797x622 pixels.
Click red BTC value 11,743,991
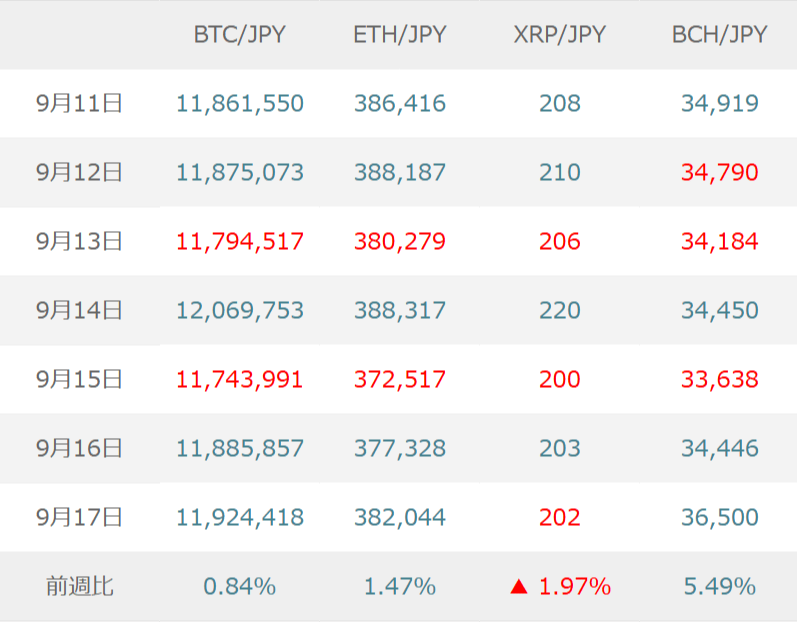239,380
